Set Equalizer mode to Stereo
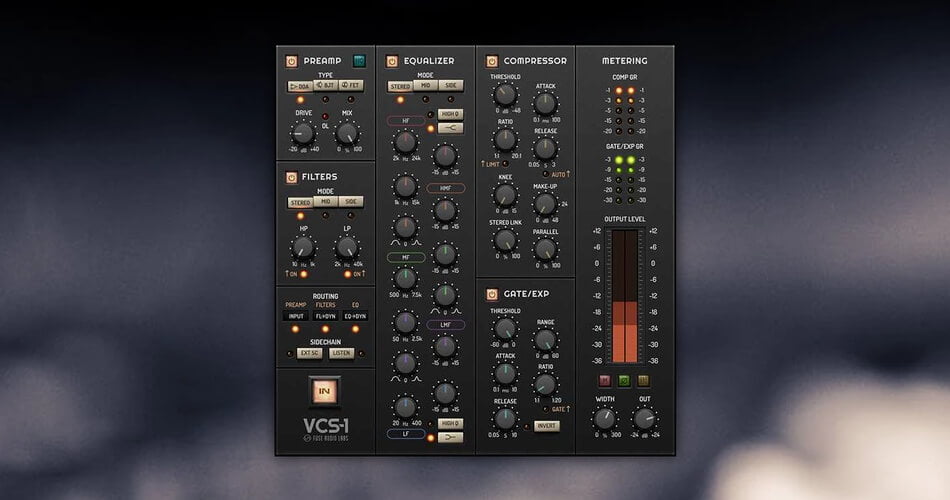 pos(400,86)
